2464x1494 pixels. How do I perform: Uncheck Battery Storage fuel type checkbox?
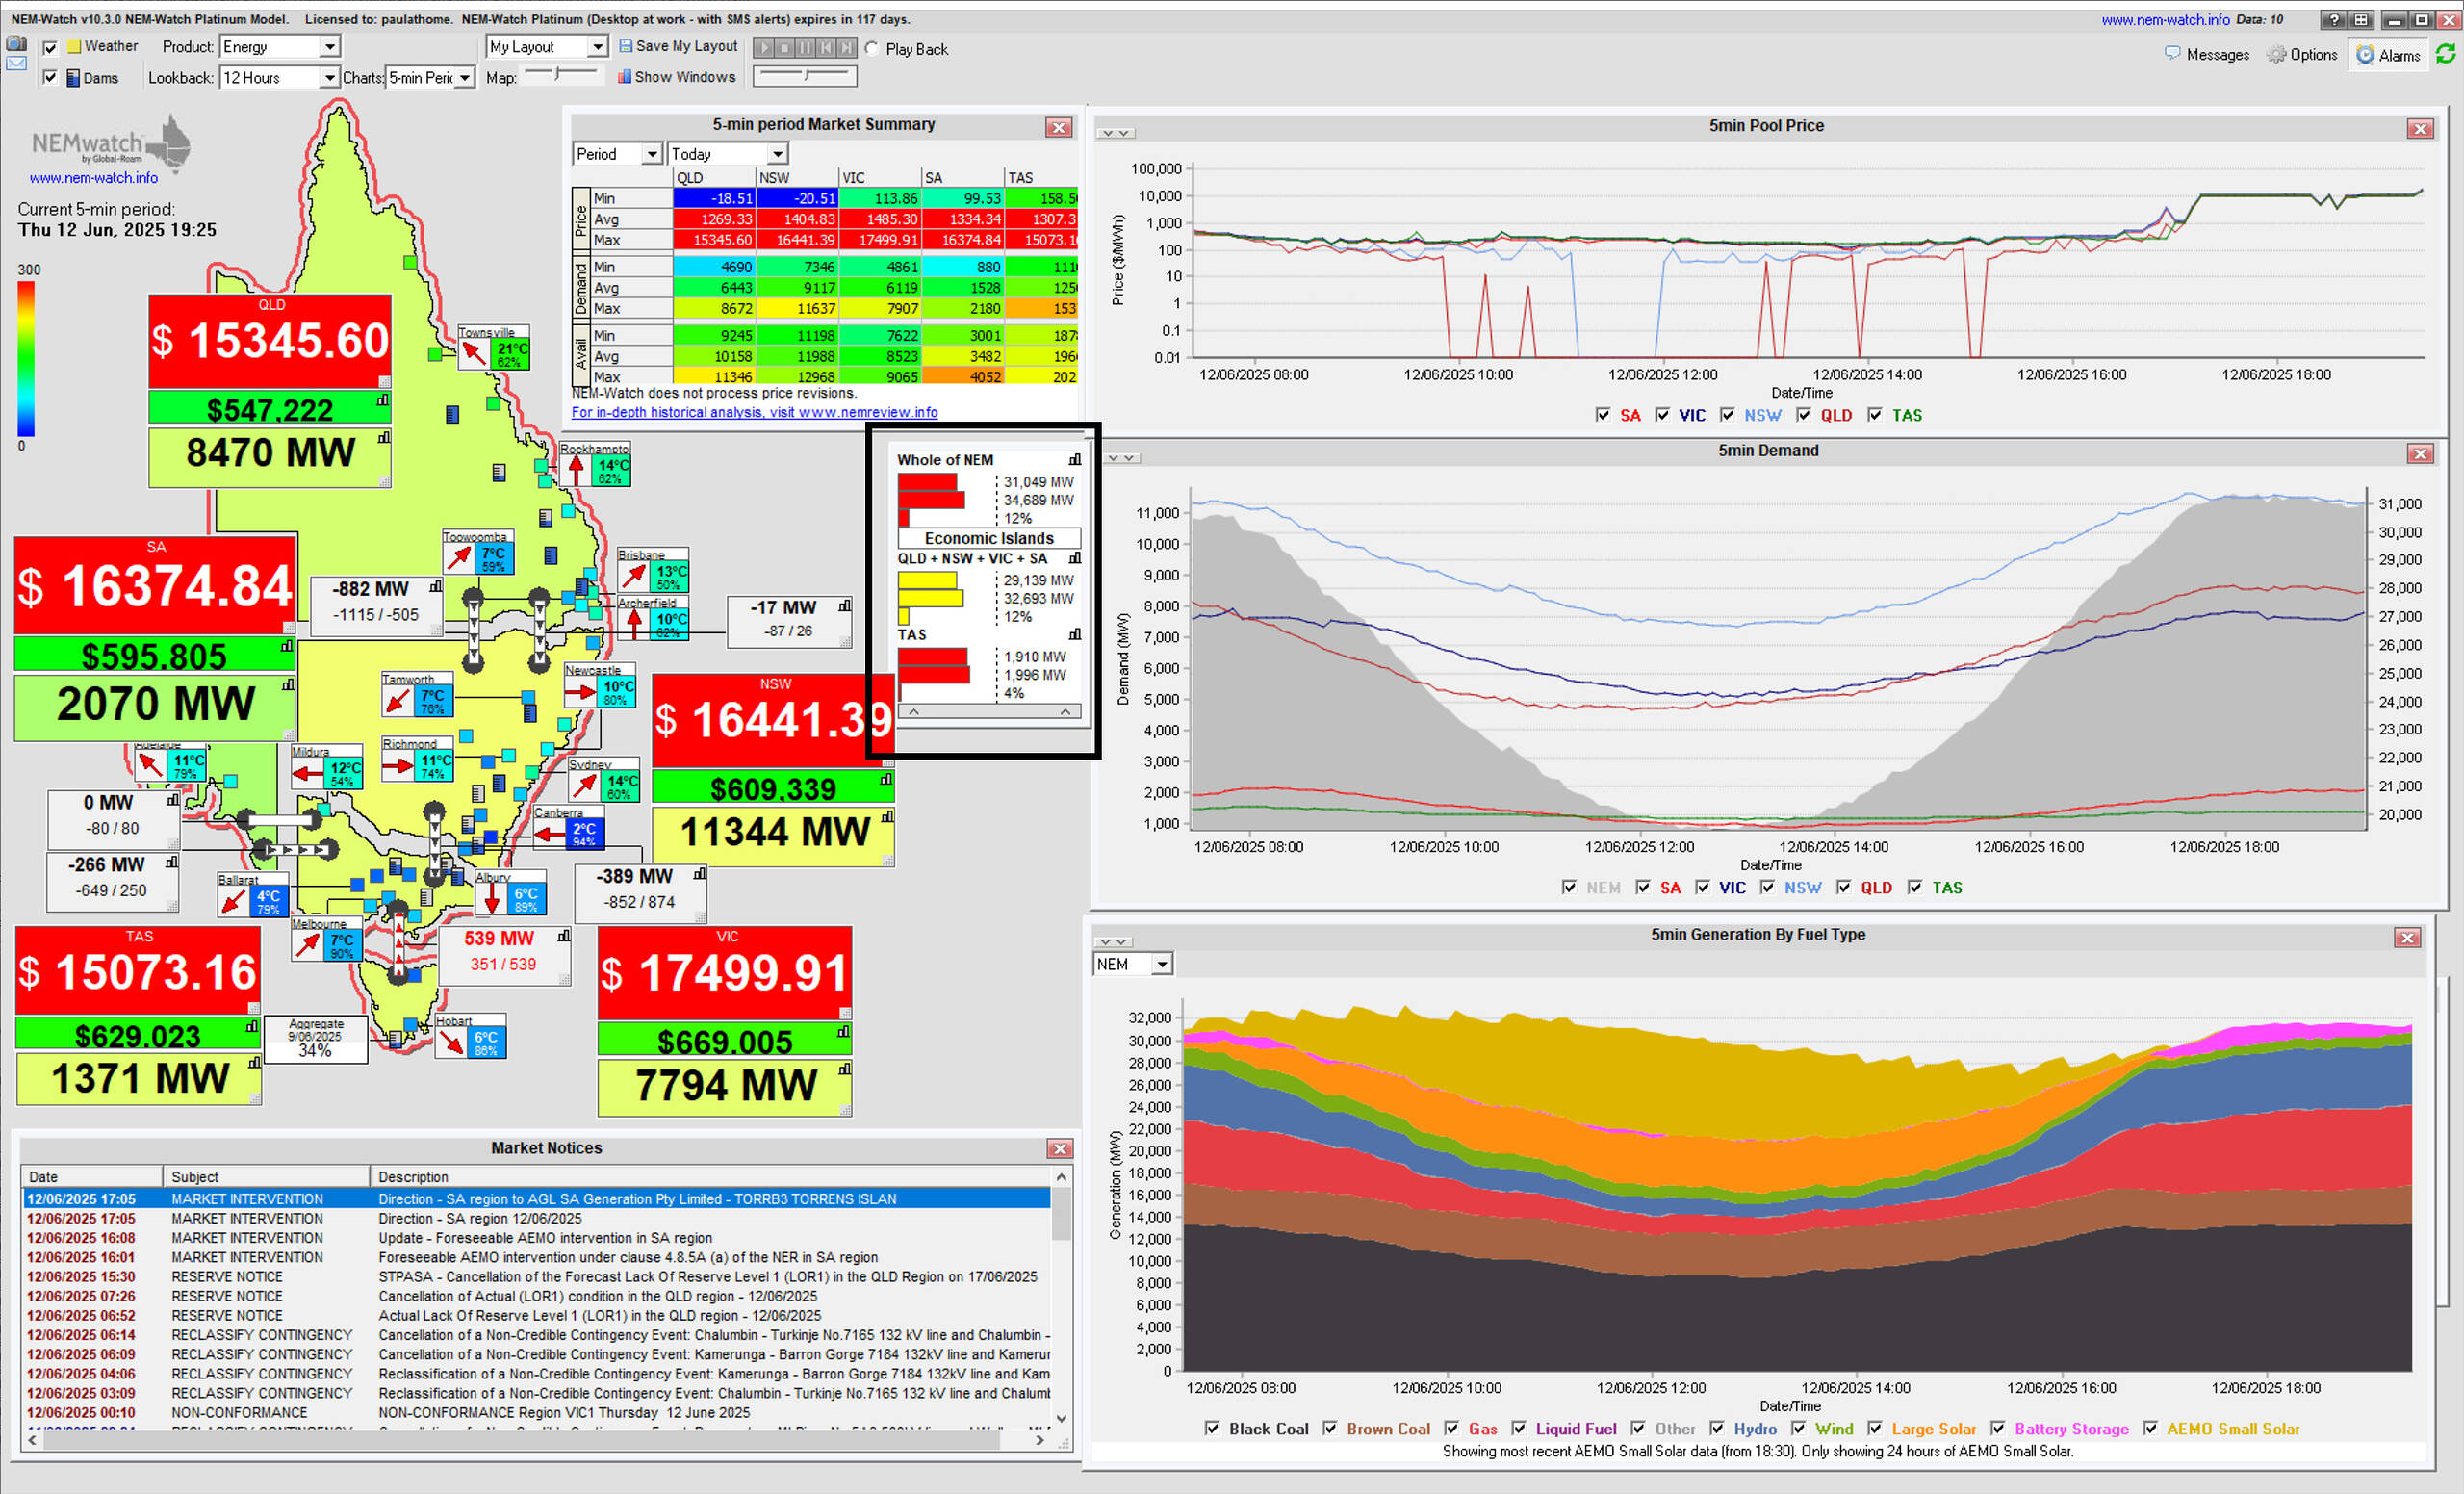click(1998, 1428)
